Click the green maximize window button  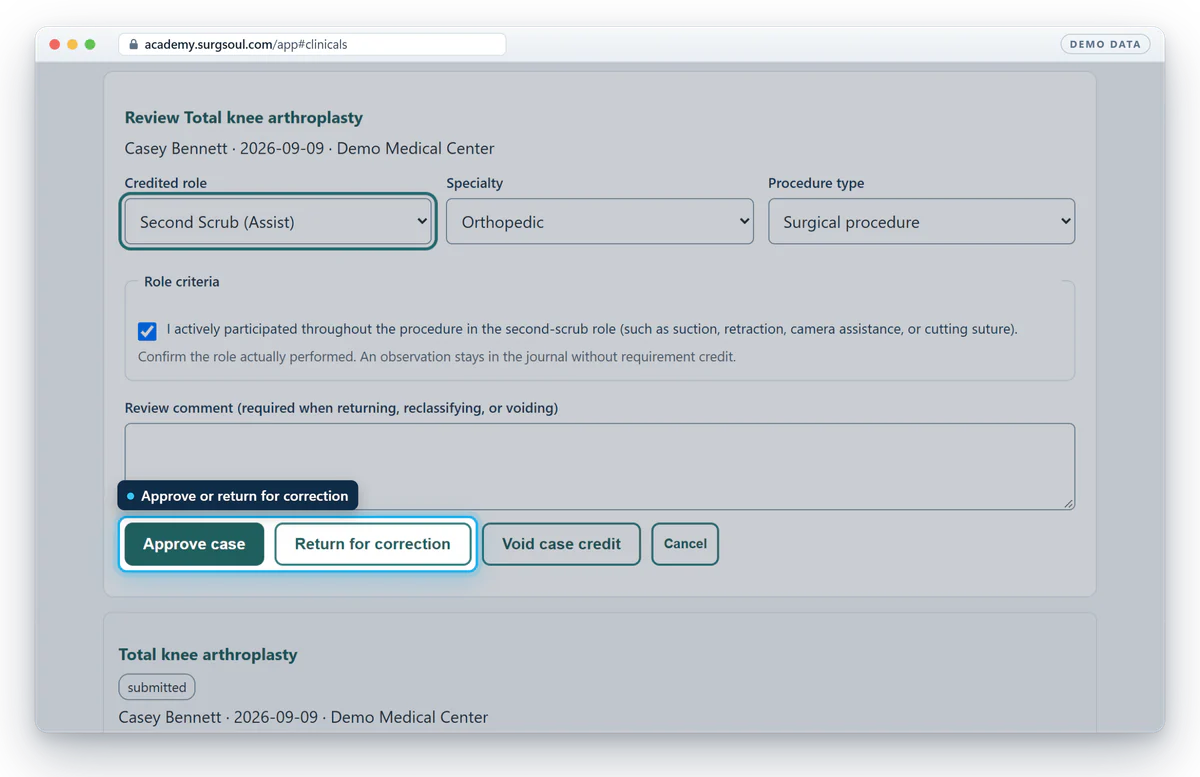90,44
